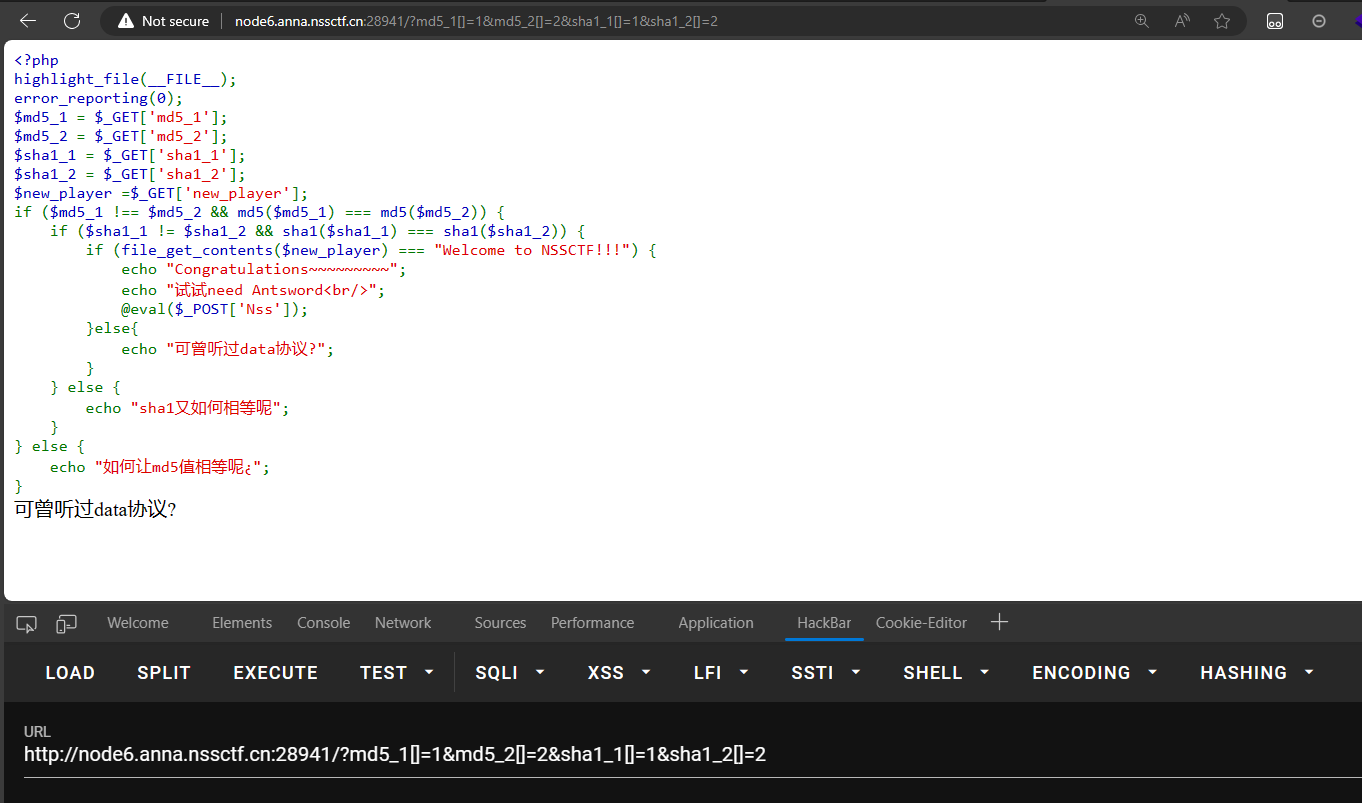
Task: Click the browser address bar URL
Action: tap(476, 21)
